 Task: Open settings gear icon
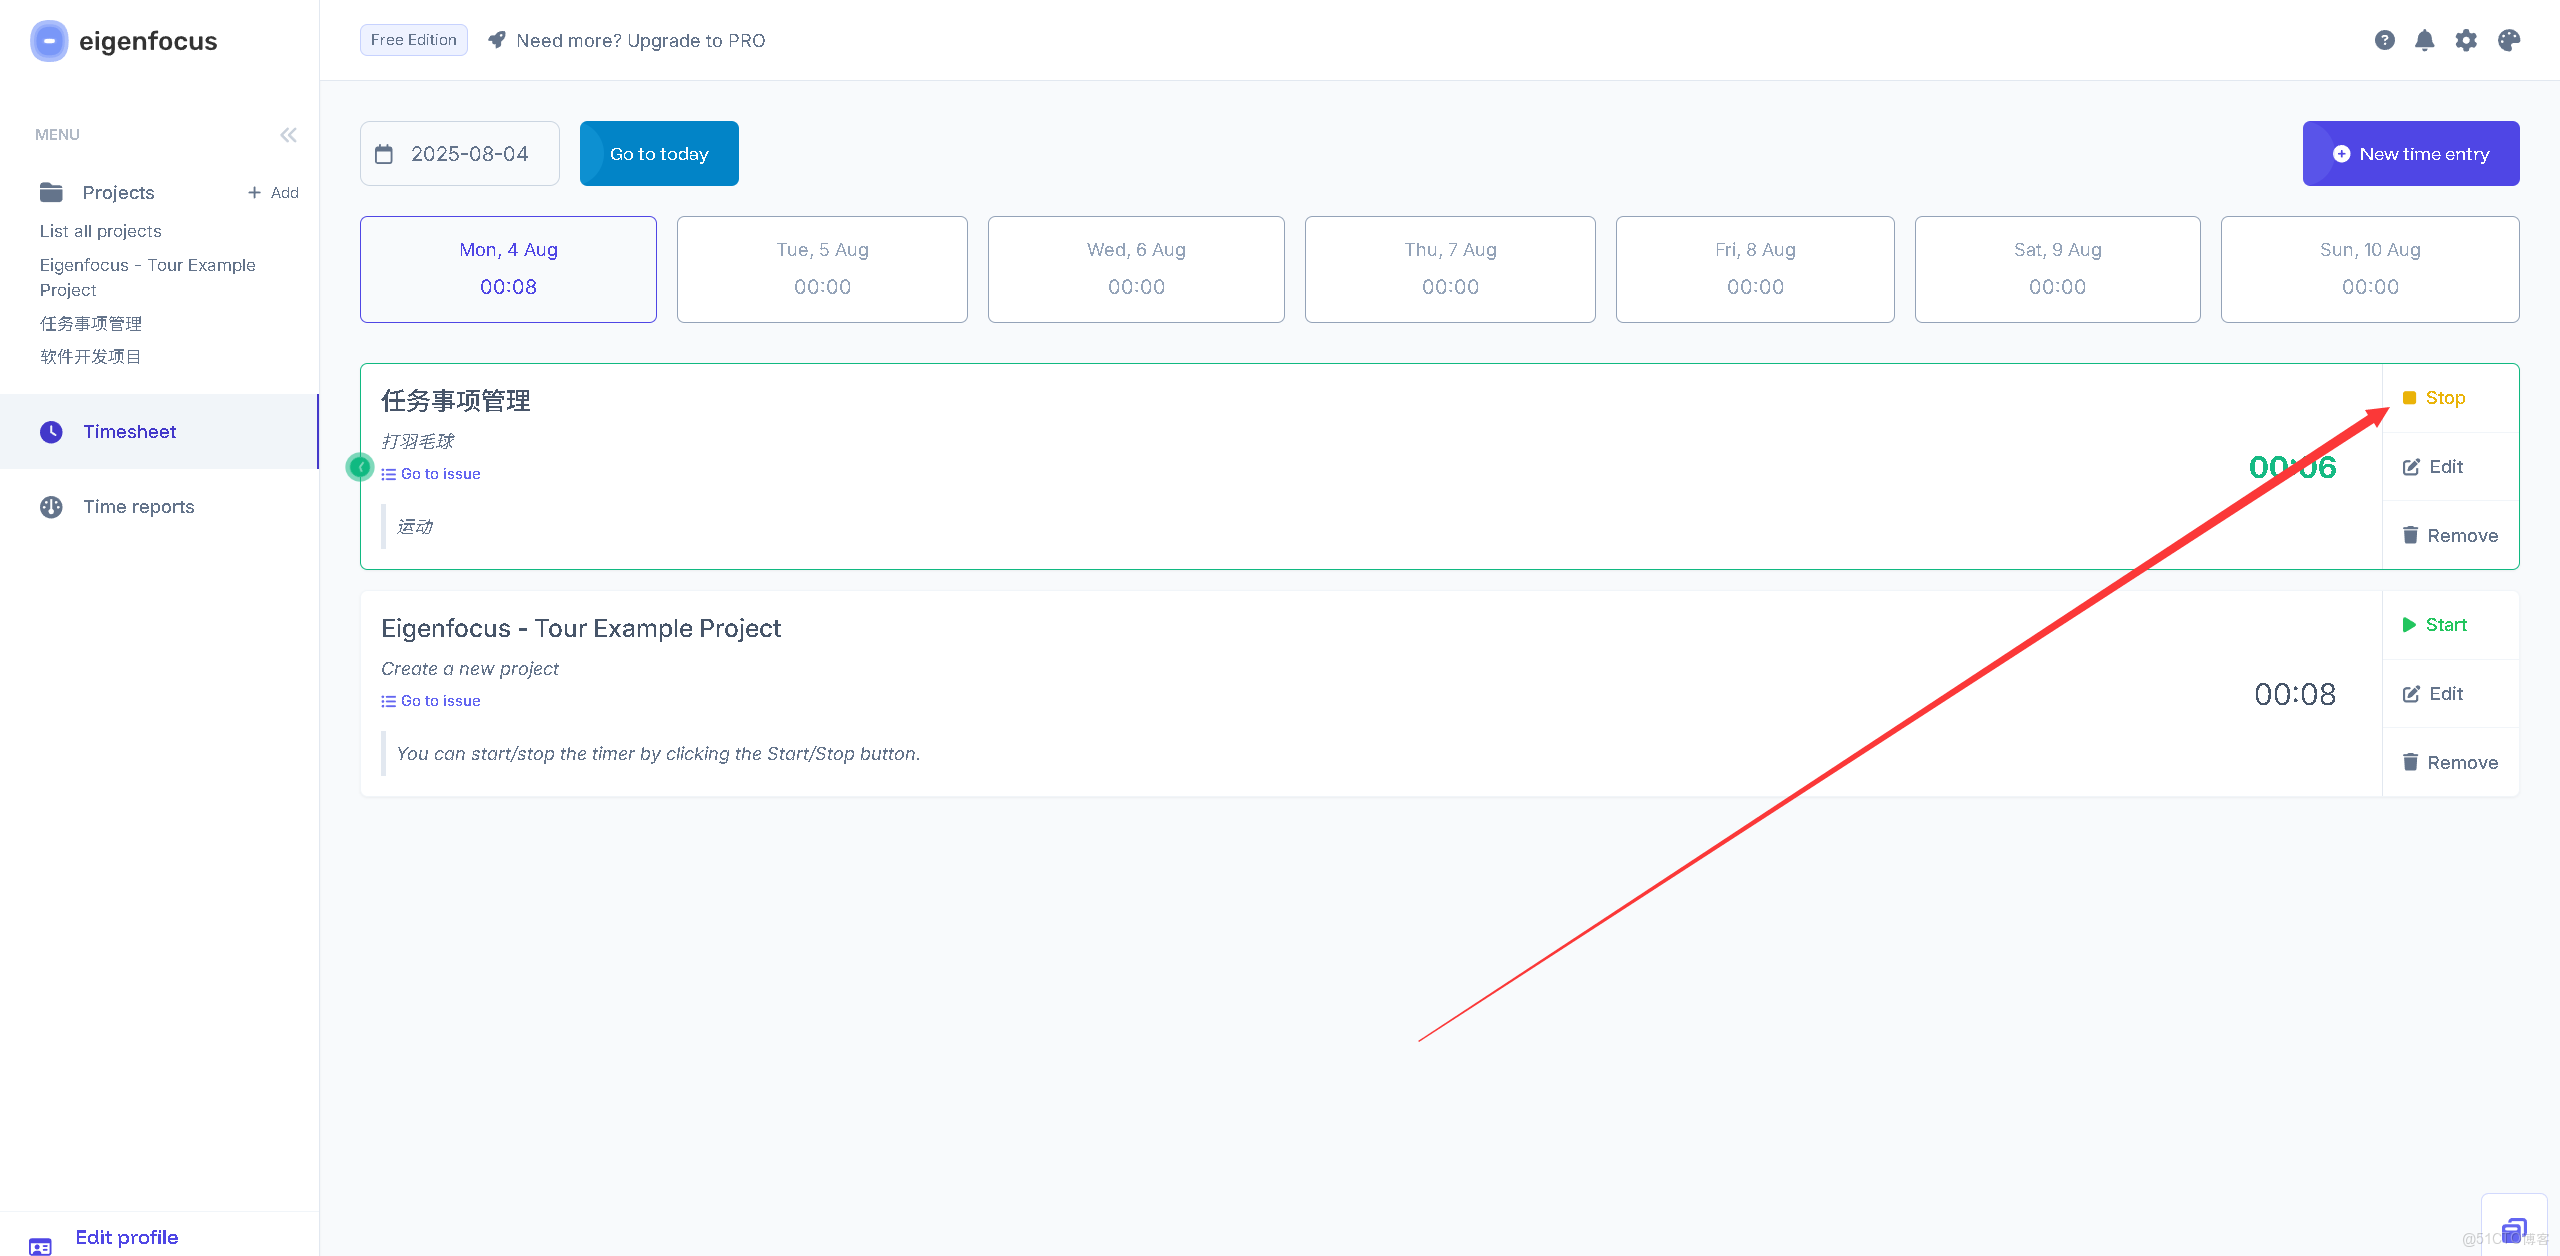(x=2466, y=40)
